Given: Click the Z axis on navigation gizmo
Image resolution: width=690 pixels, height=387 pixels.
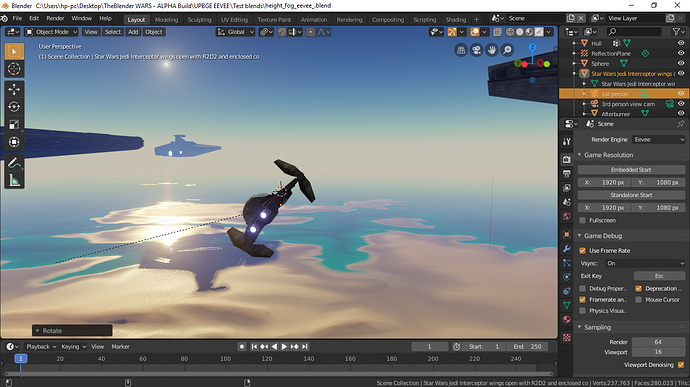Looking at the screenshot, I should point(532,47).
